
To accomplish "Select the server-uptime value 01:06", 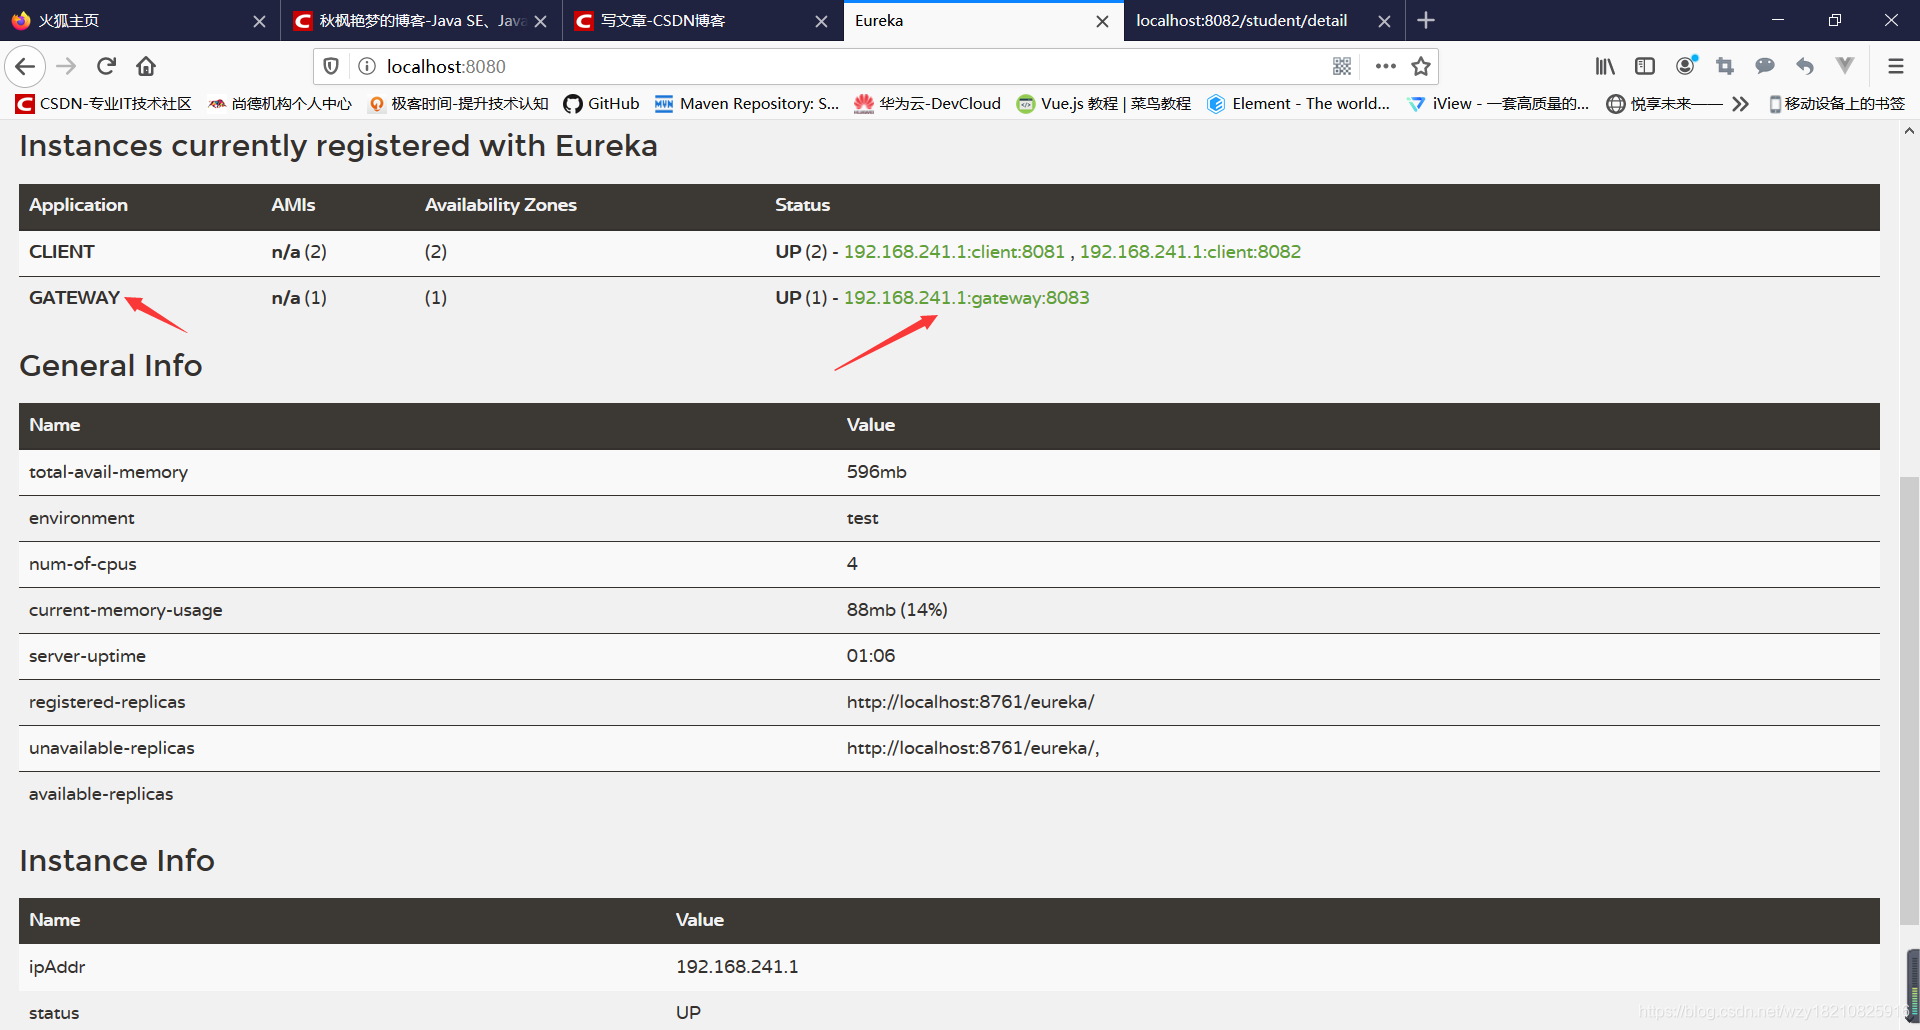I will (x=871, y=656).
